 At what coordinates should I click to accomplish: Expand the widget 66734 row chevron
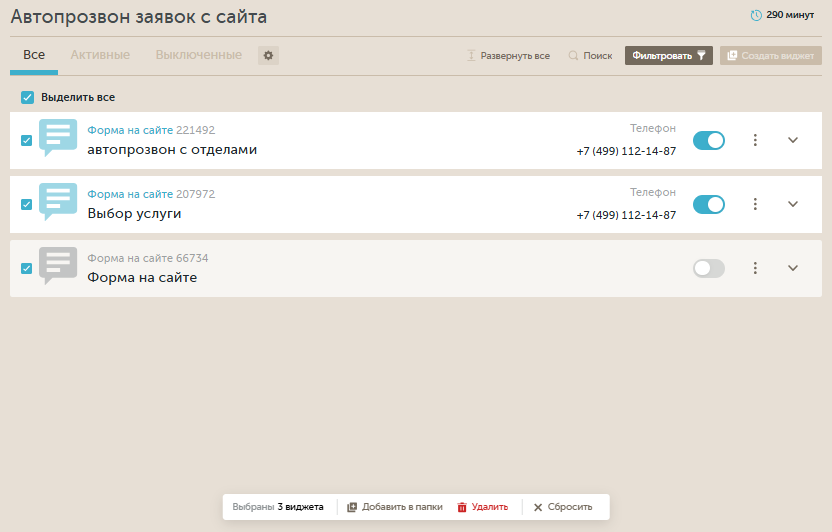point(793,268)
